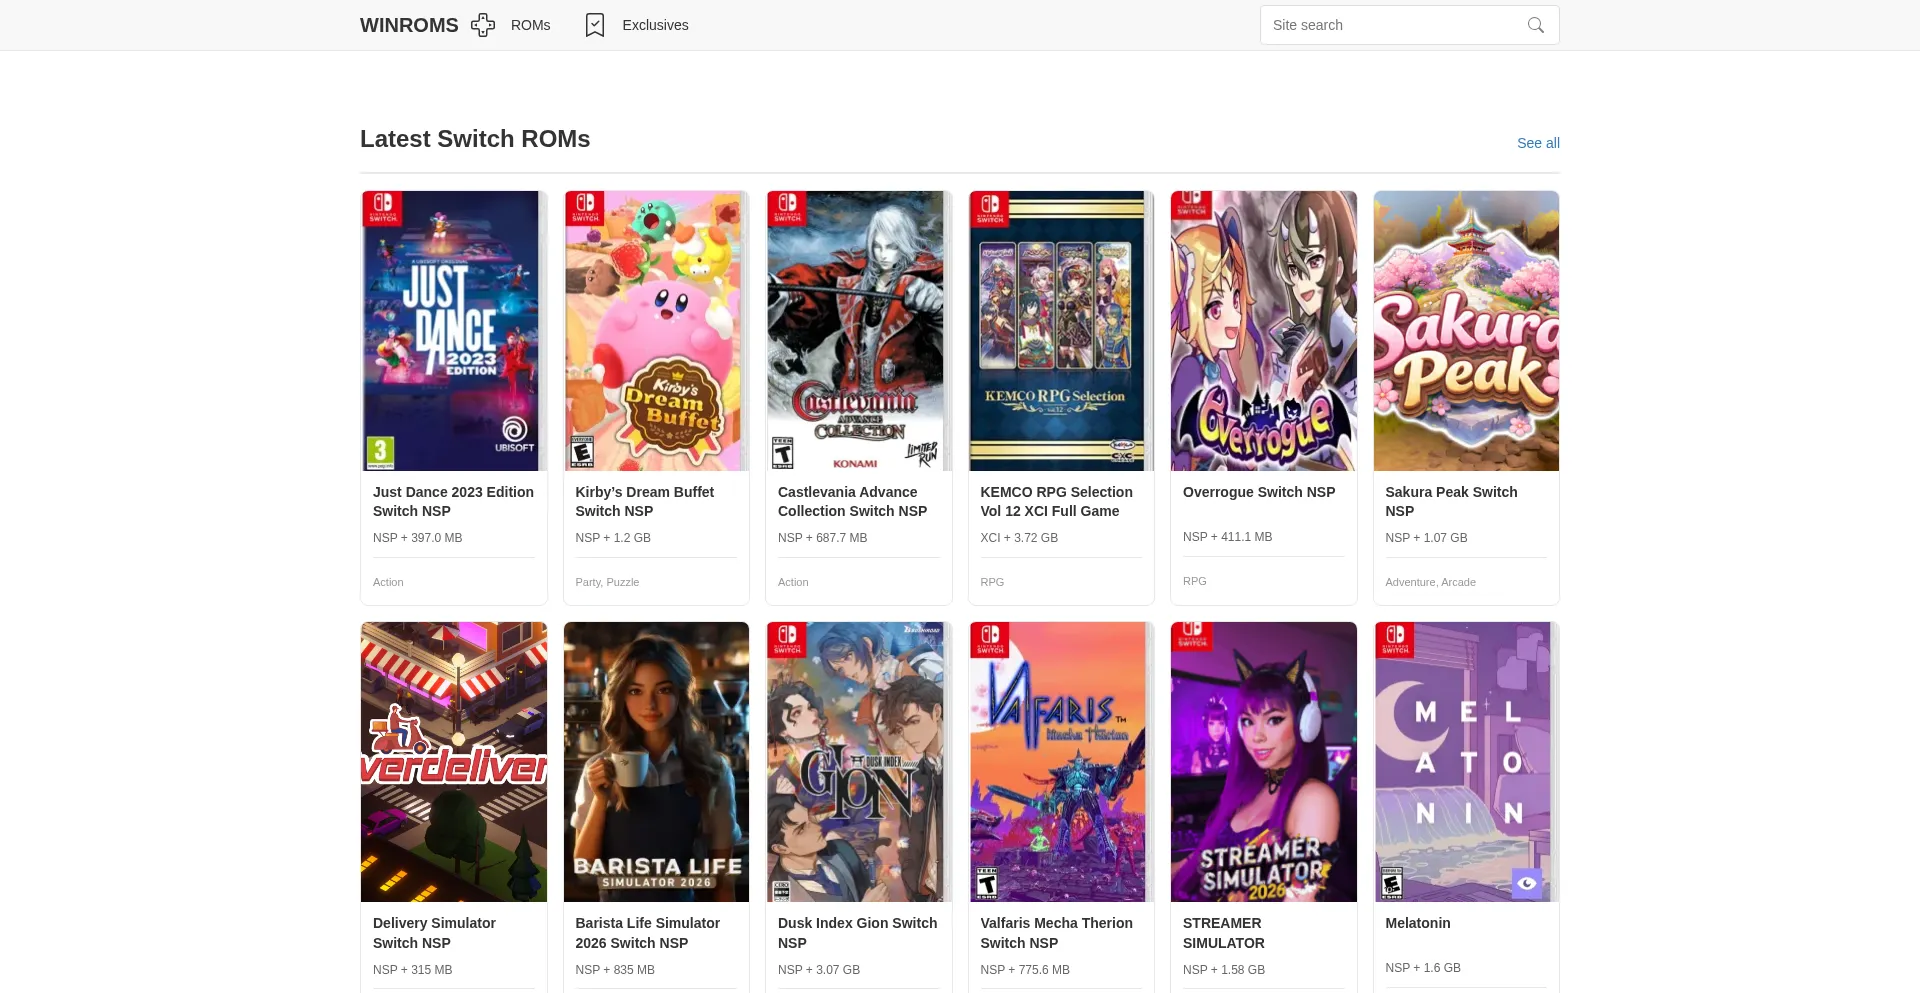Click the KEMCO RPG Selection Vol 12 title
1920x993 pixels.
[1056, 501]
